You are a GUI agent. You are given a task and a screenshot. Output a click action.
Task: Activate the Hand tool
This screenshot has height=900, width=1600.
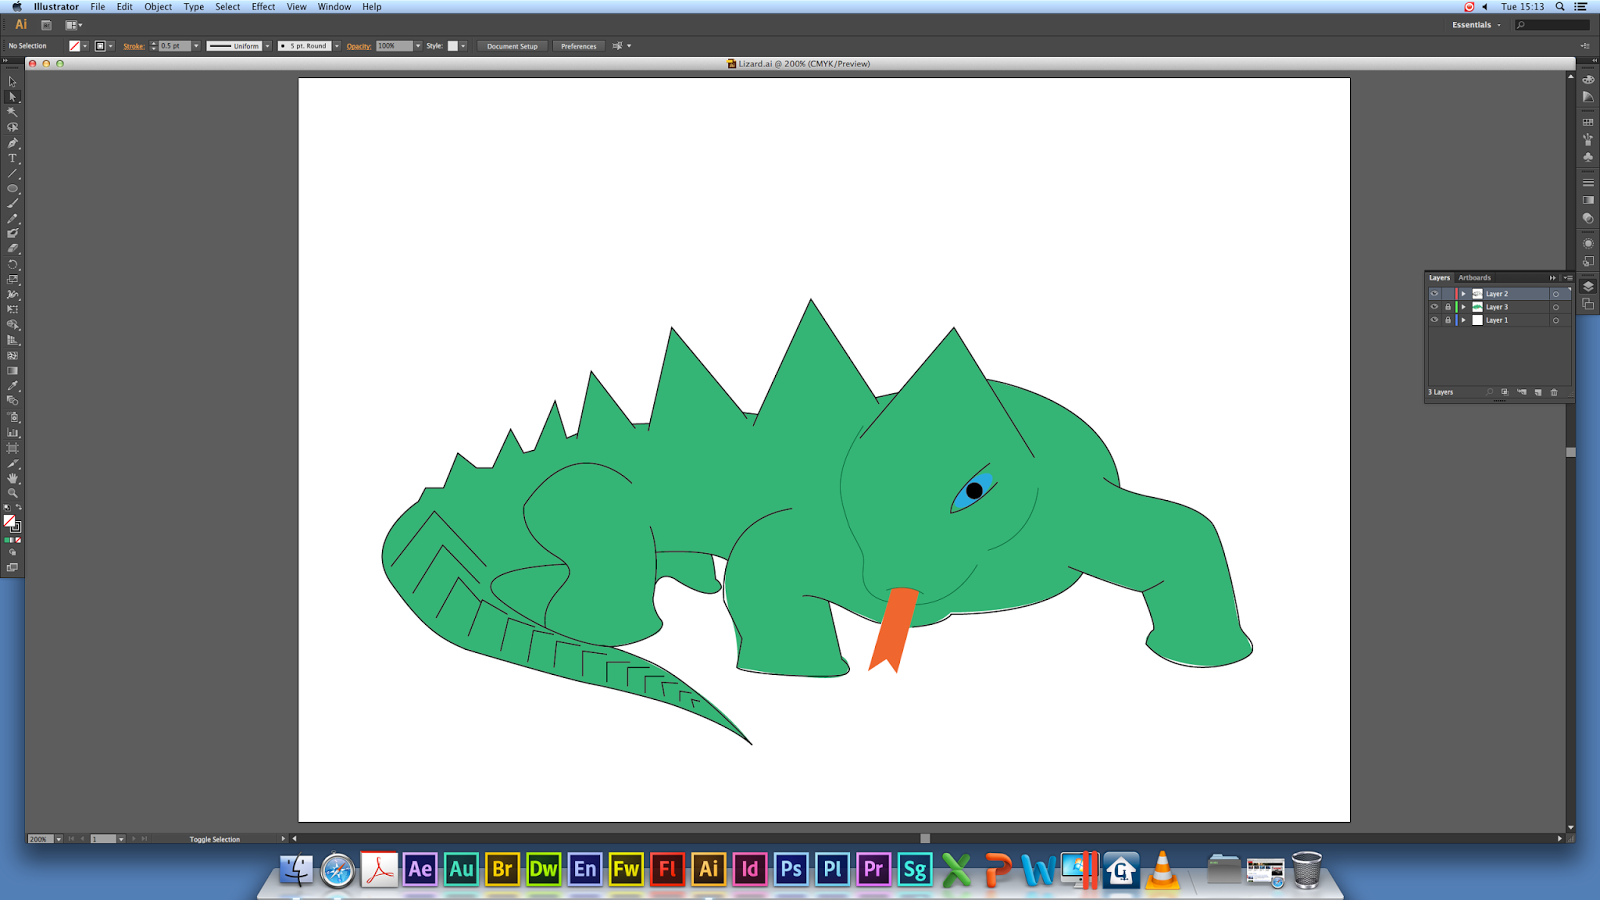pos(13,478)
